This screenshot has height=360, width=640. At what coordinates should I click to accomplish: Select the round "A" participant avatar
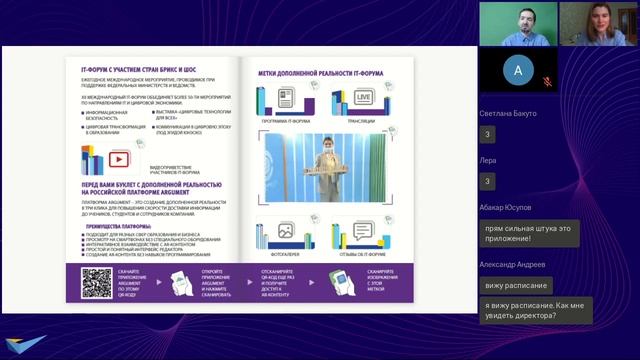pos(518,70)
